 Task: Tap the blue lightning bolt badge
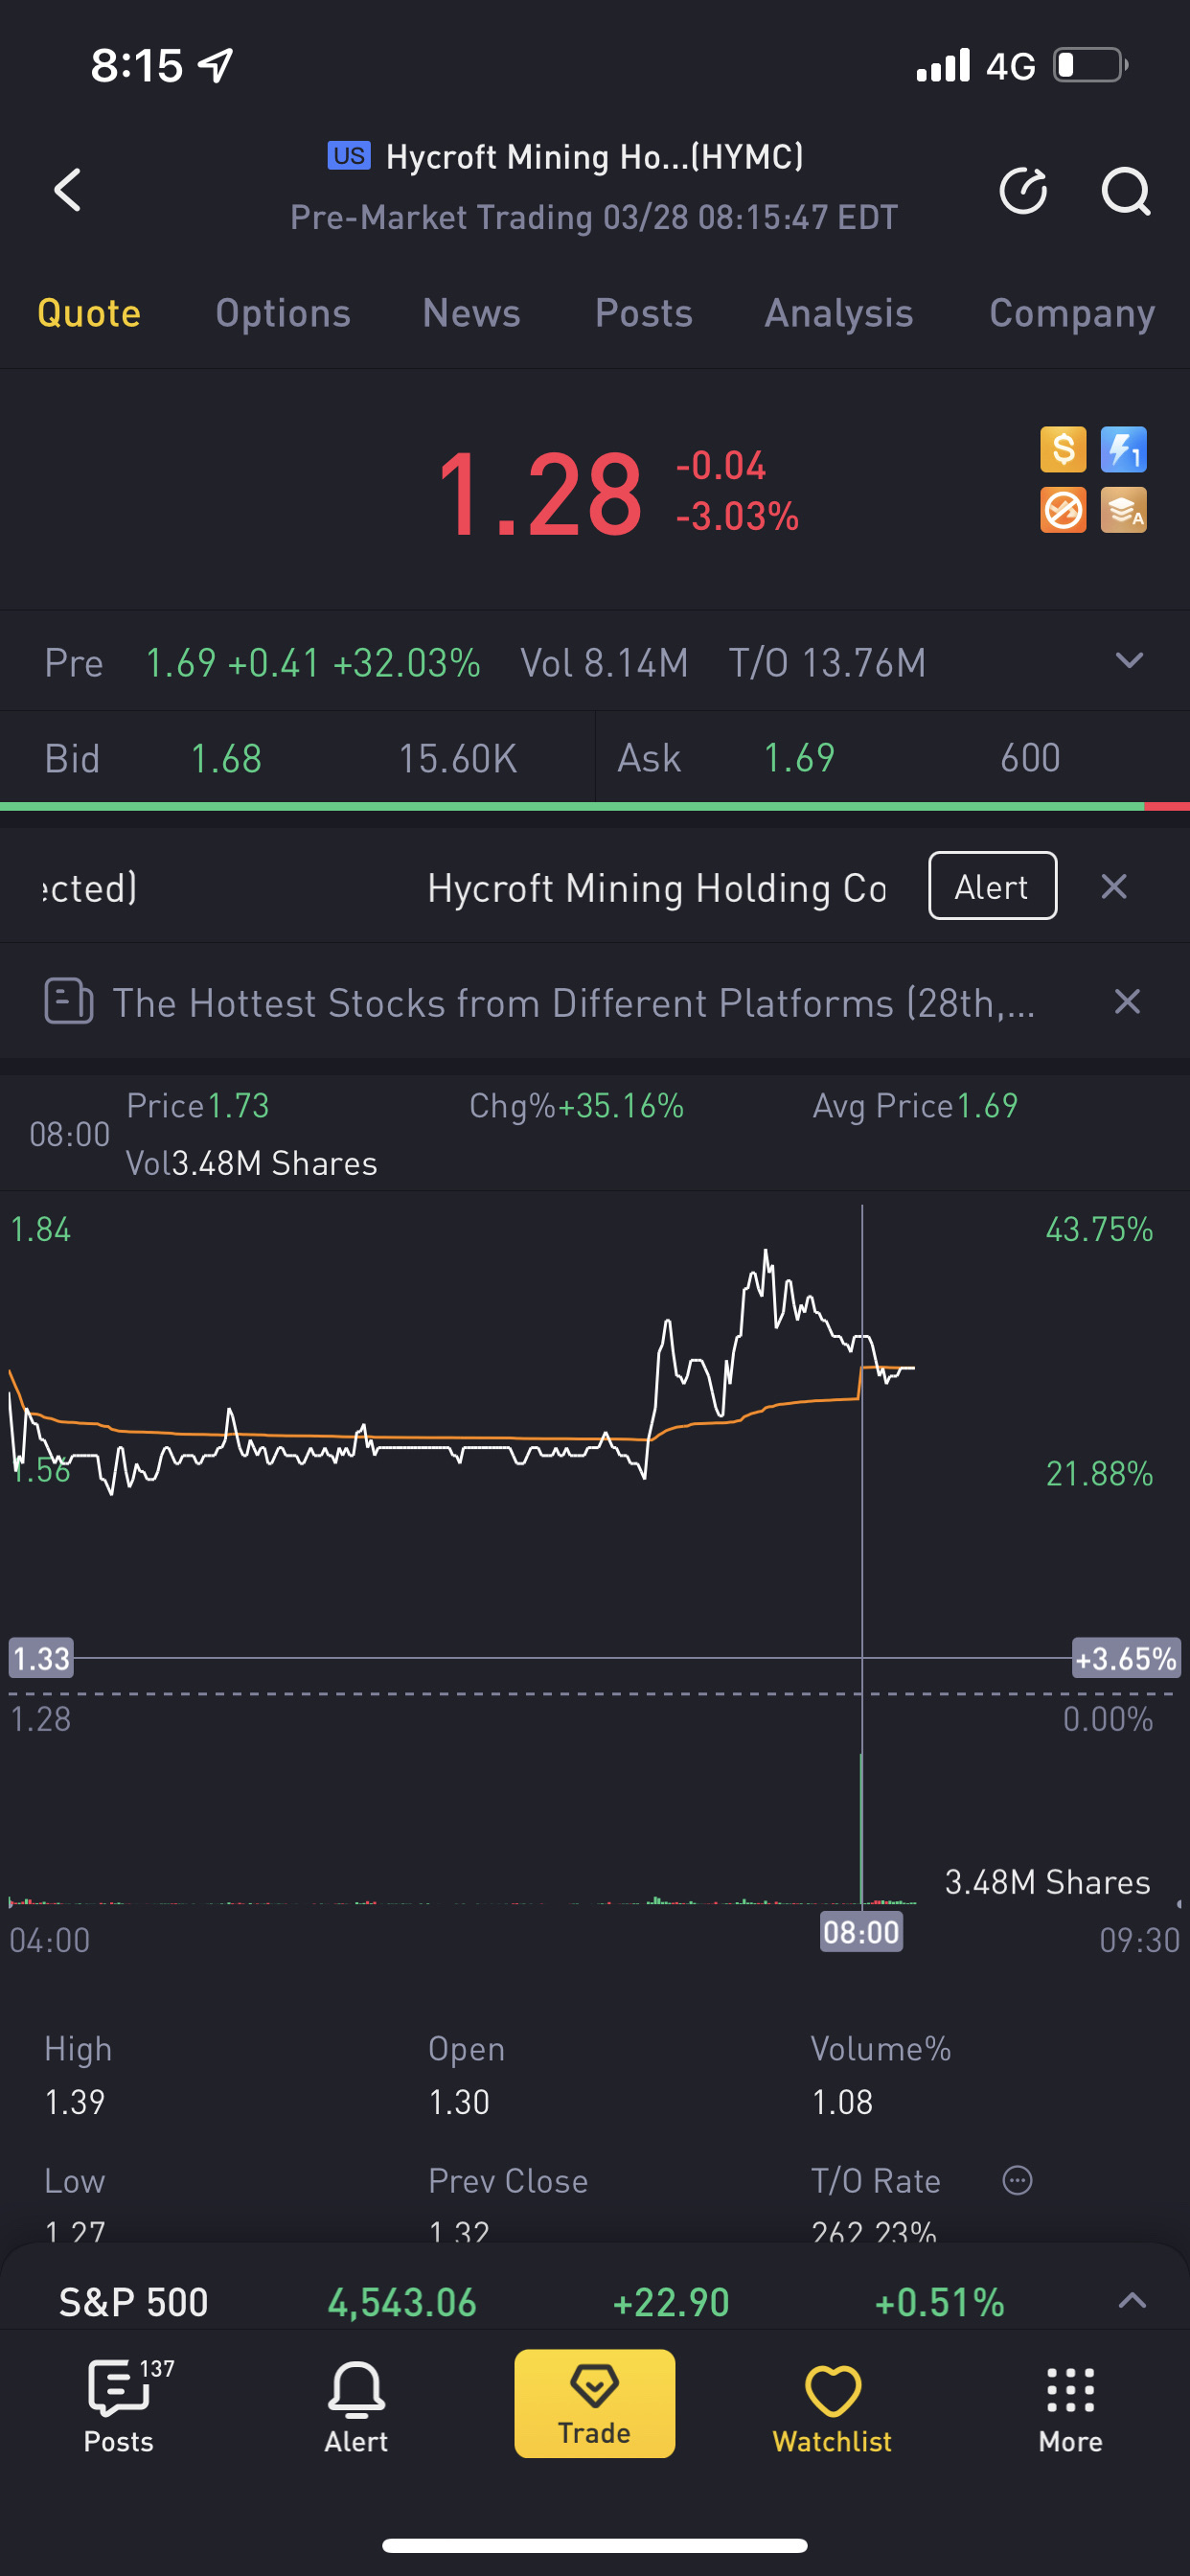1123,450
